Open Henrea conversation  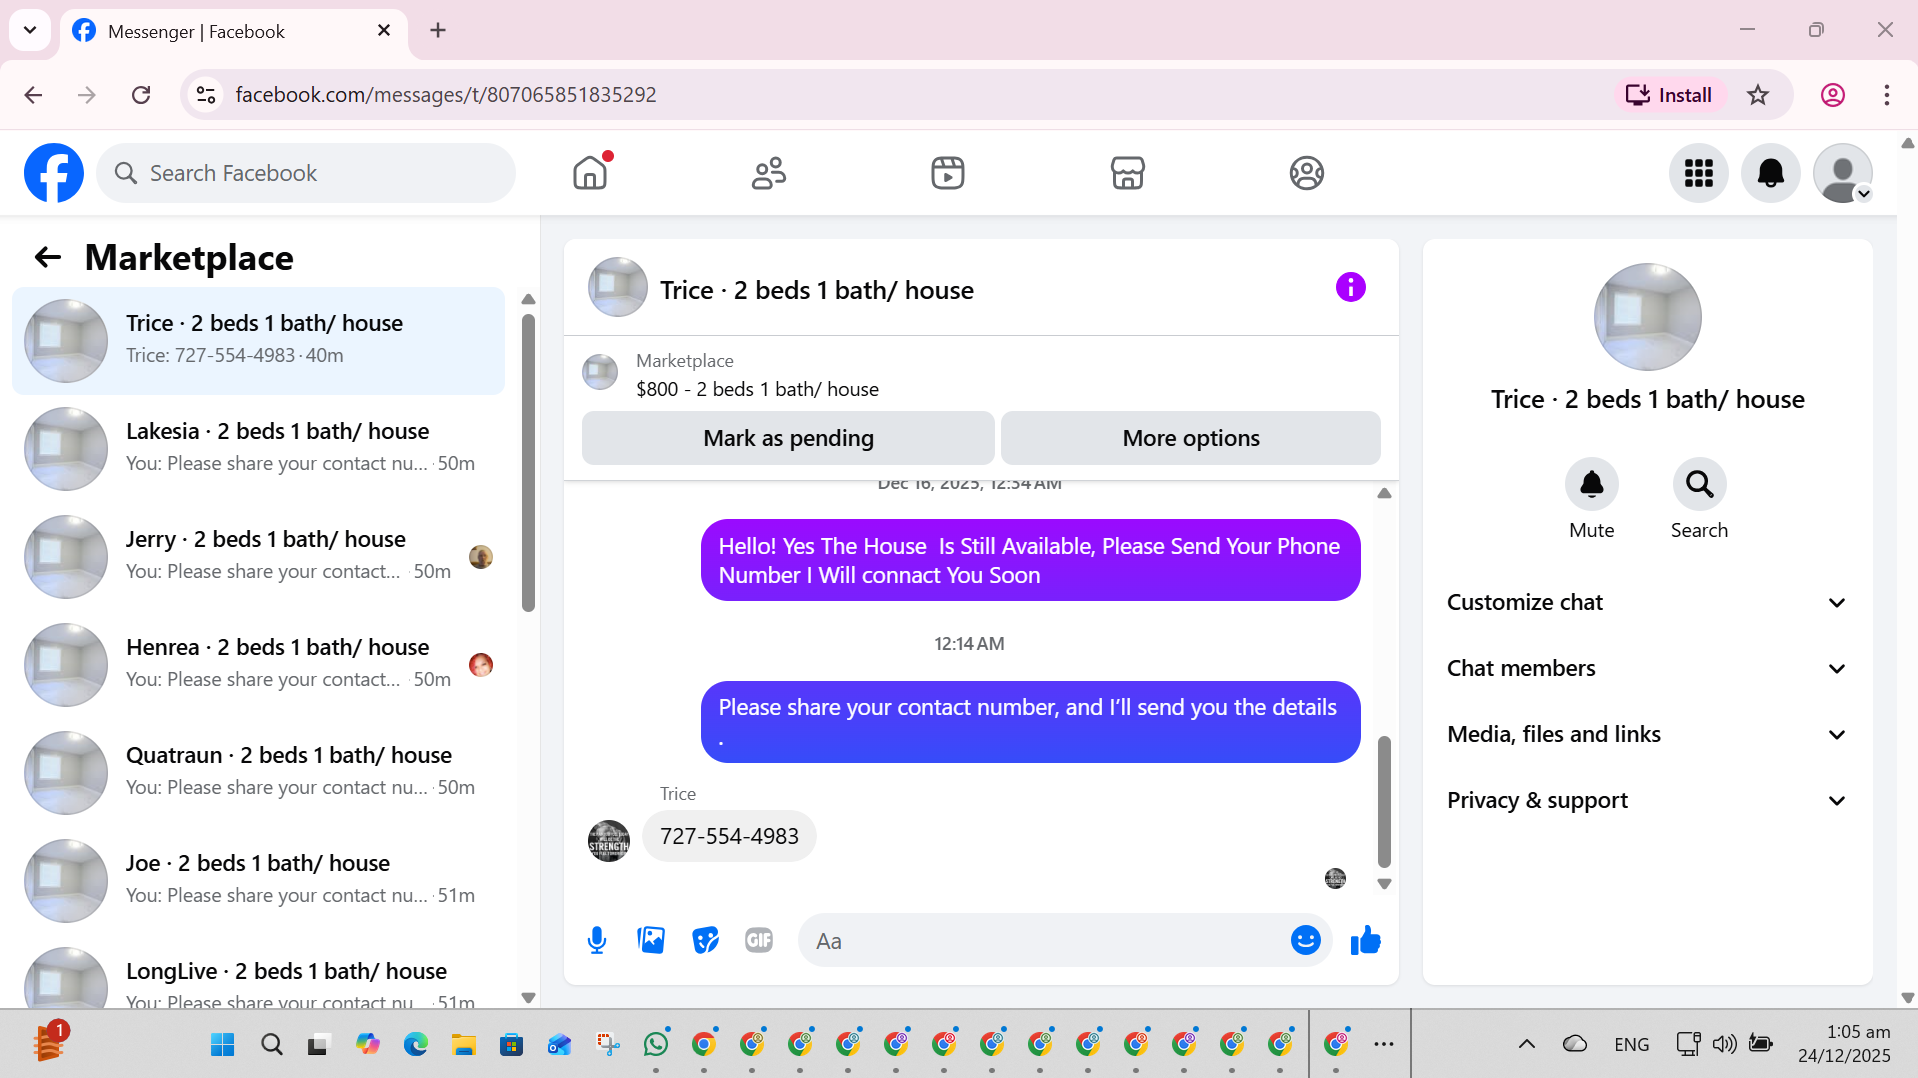[258, 665]
